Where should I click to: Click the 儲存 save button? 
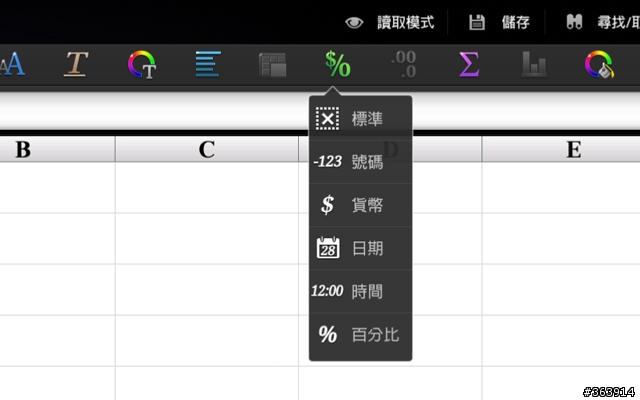(499, 22)
